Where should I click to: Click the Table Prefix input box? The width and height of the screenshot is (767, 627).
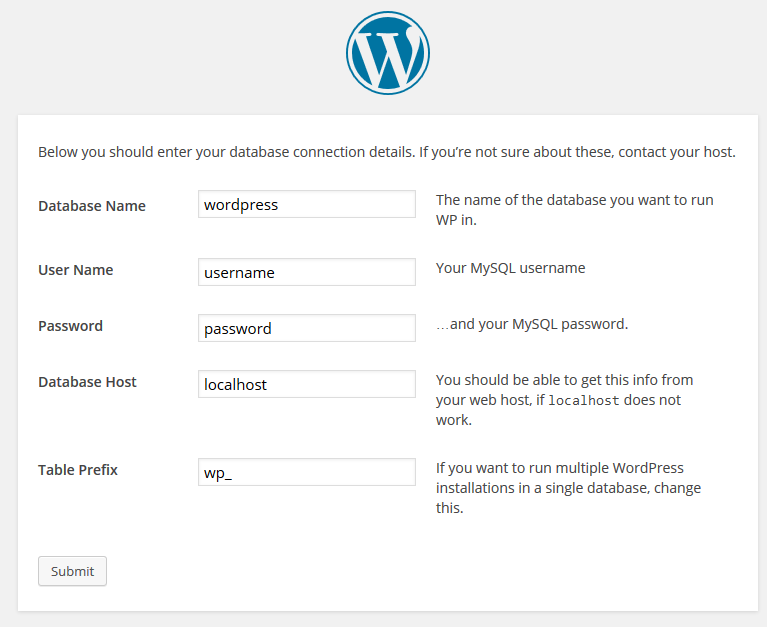point(307,472)
